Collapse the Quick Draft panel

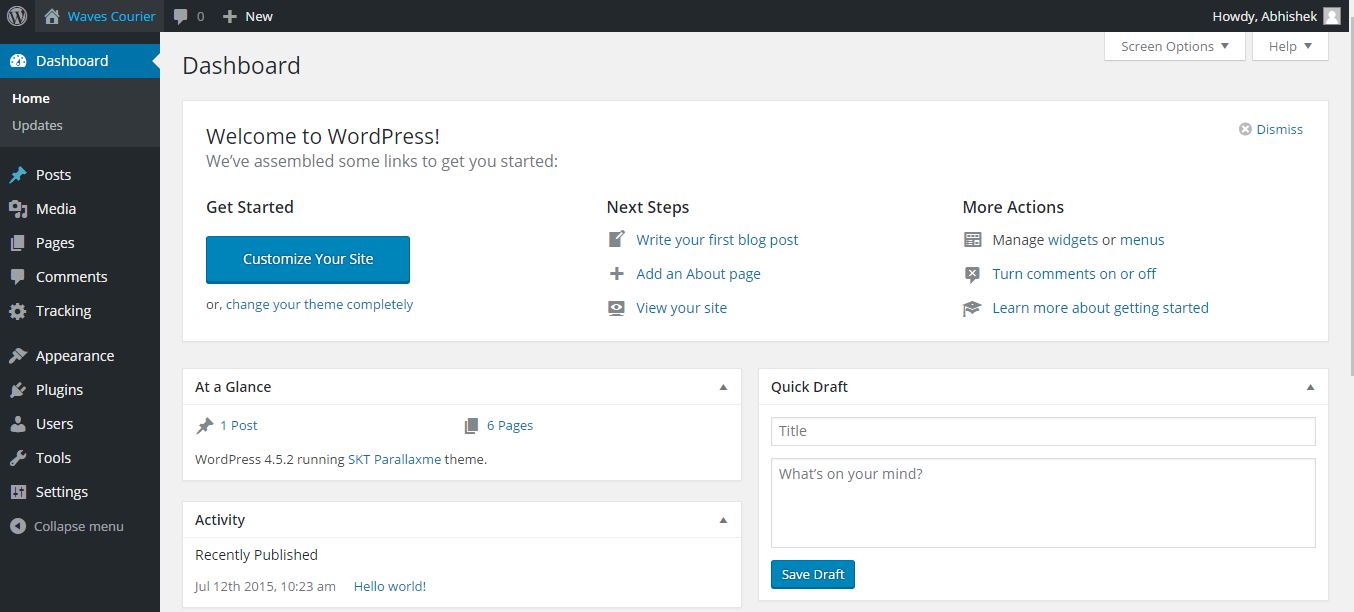[1310, 387]
